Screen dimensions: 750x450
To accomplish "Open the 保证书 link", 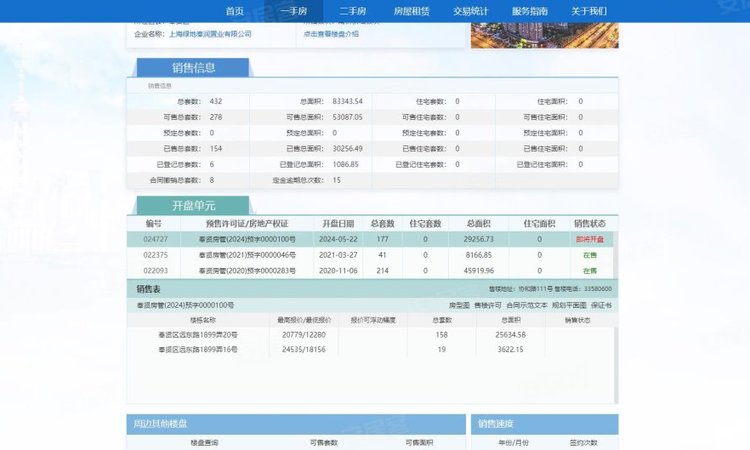I will [x=601, y=305].
